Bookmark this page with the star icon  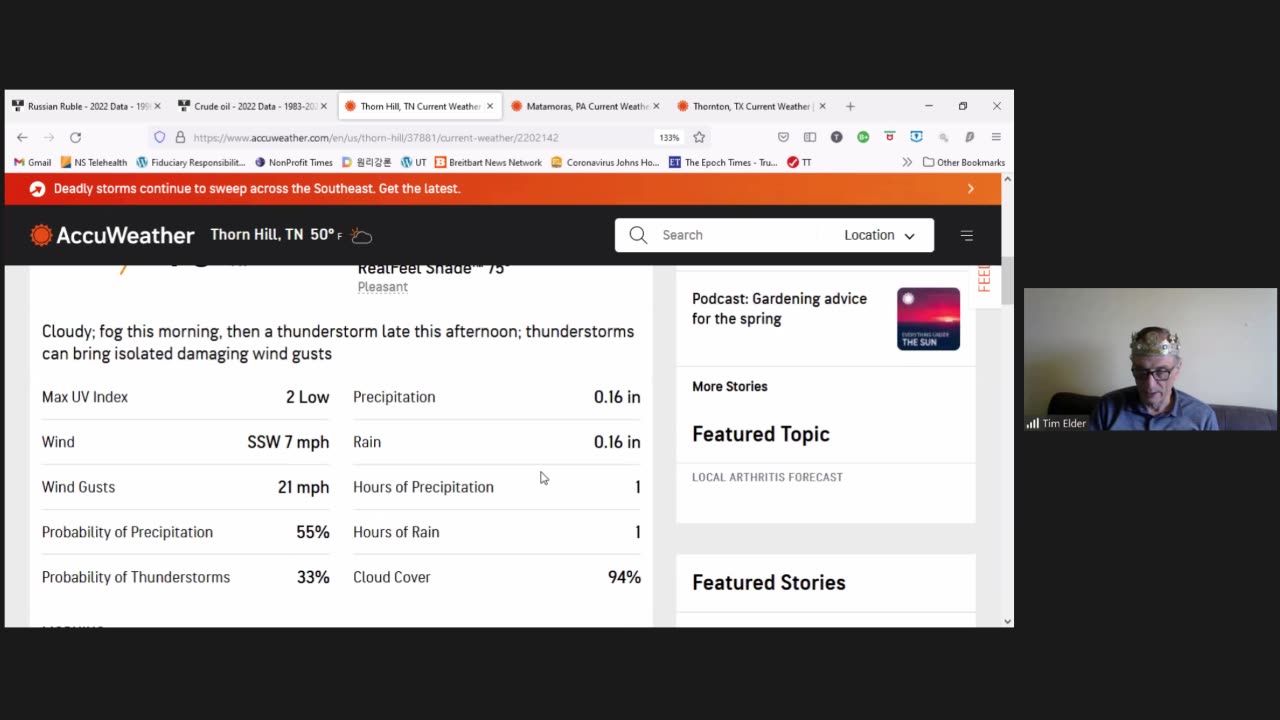pos(699,137)
